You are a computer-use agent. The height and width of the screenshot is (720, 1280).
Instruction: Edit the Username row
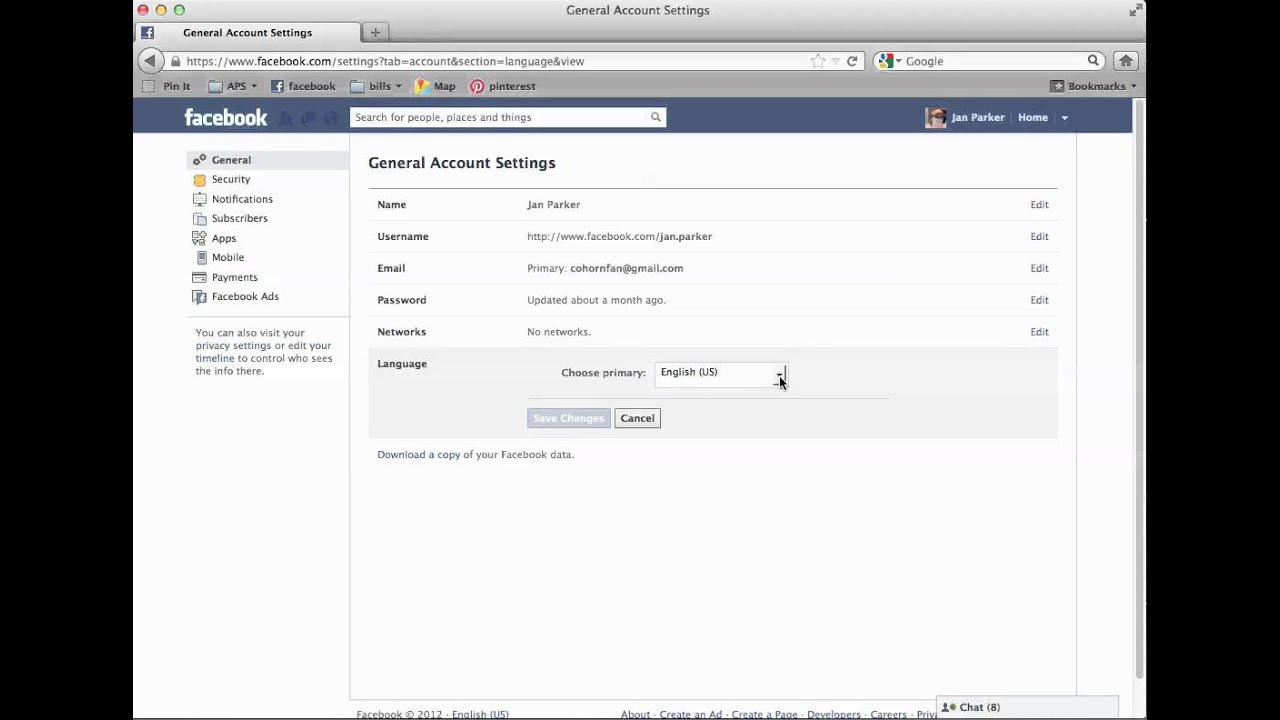[x=1039, y=236]
